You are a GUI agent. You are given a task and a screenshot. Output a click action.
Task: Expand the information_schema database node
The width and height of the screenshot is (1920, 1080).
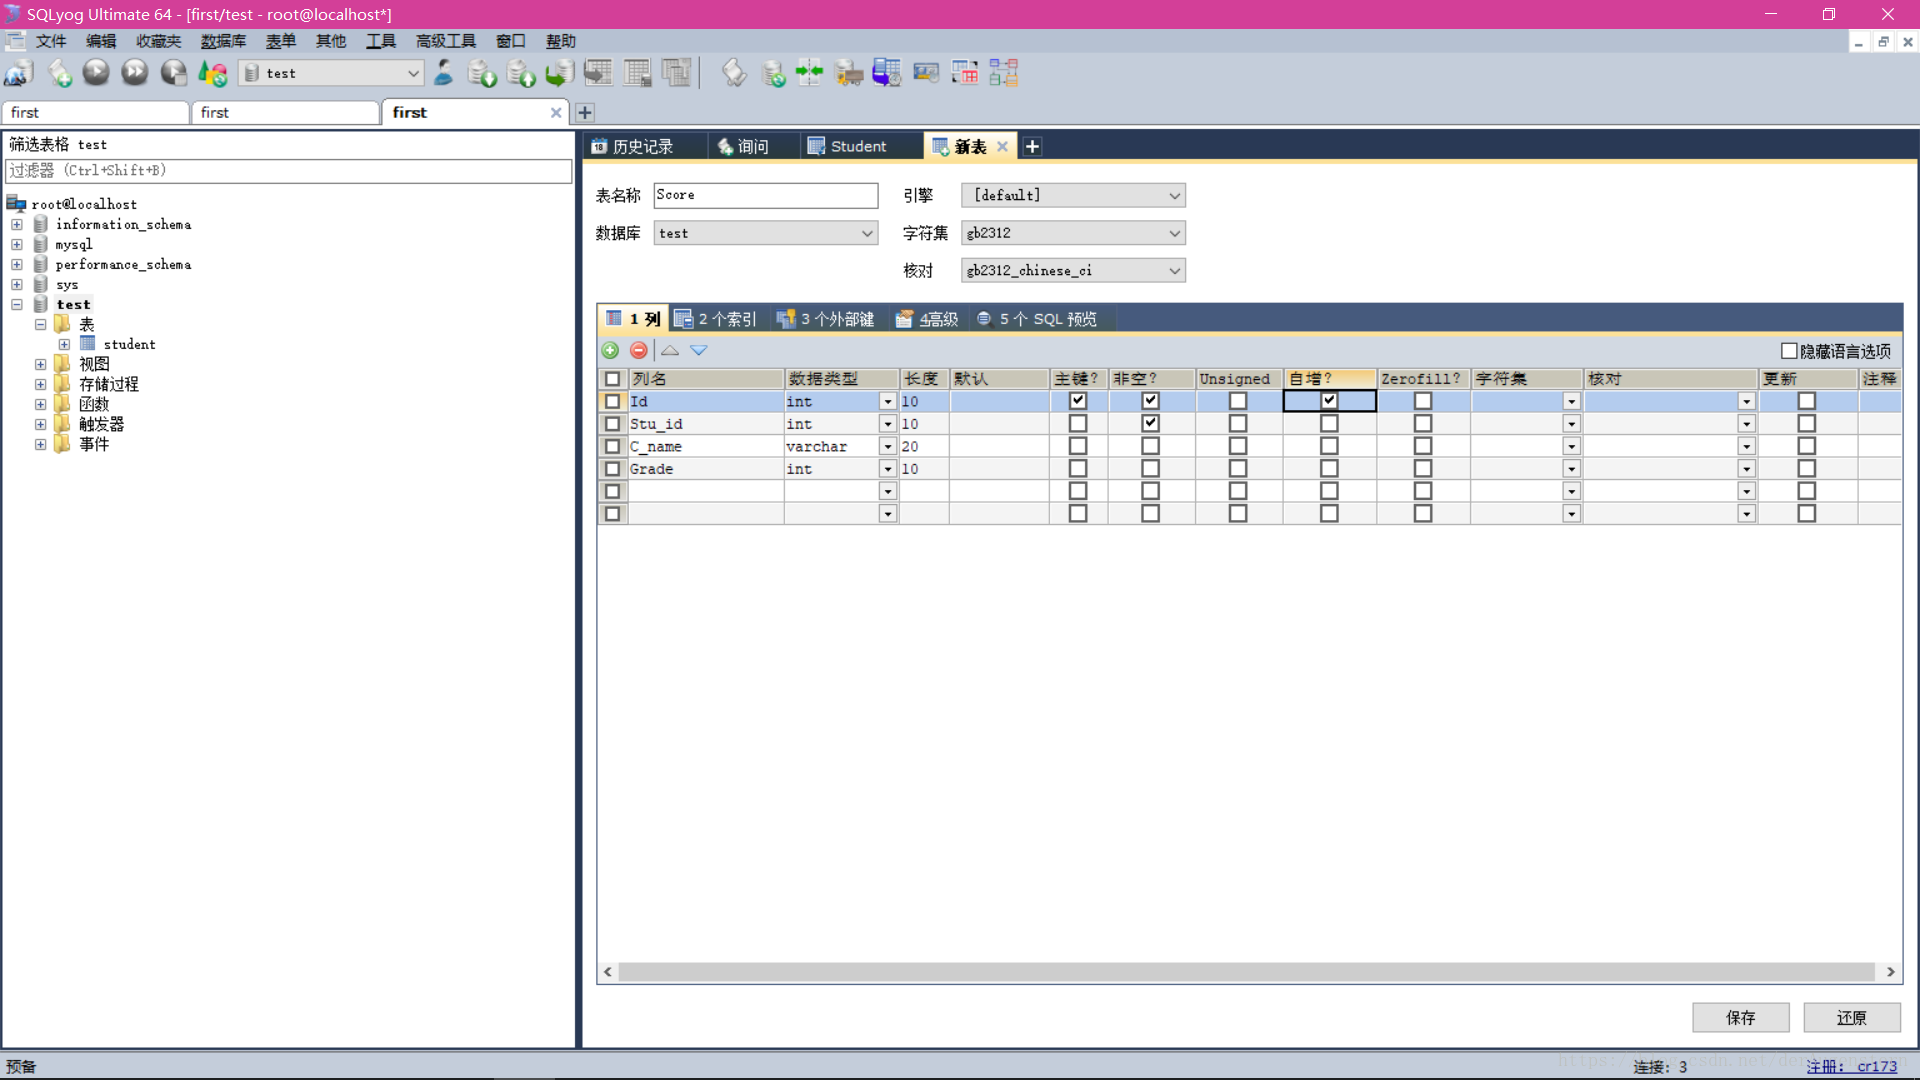(x=17, y=224)
